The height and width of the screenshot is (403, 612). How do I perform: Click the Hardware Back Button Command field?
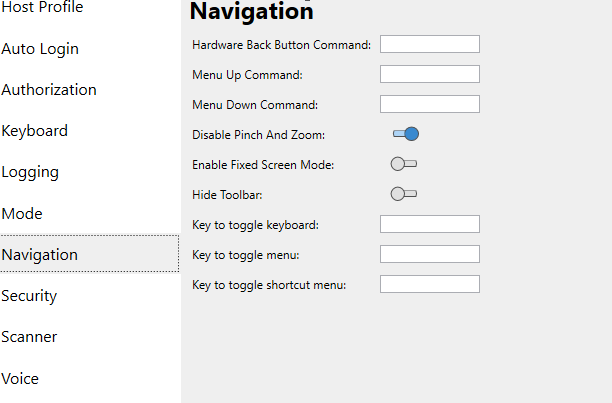click(430, 44)
